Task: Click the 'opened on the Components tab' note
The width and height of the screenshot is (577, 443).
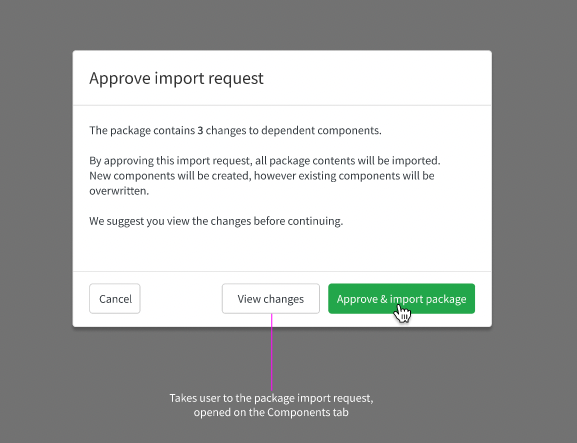Action: [271, 412]
